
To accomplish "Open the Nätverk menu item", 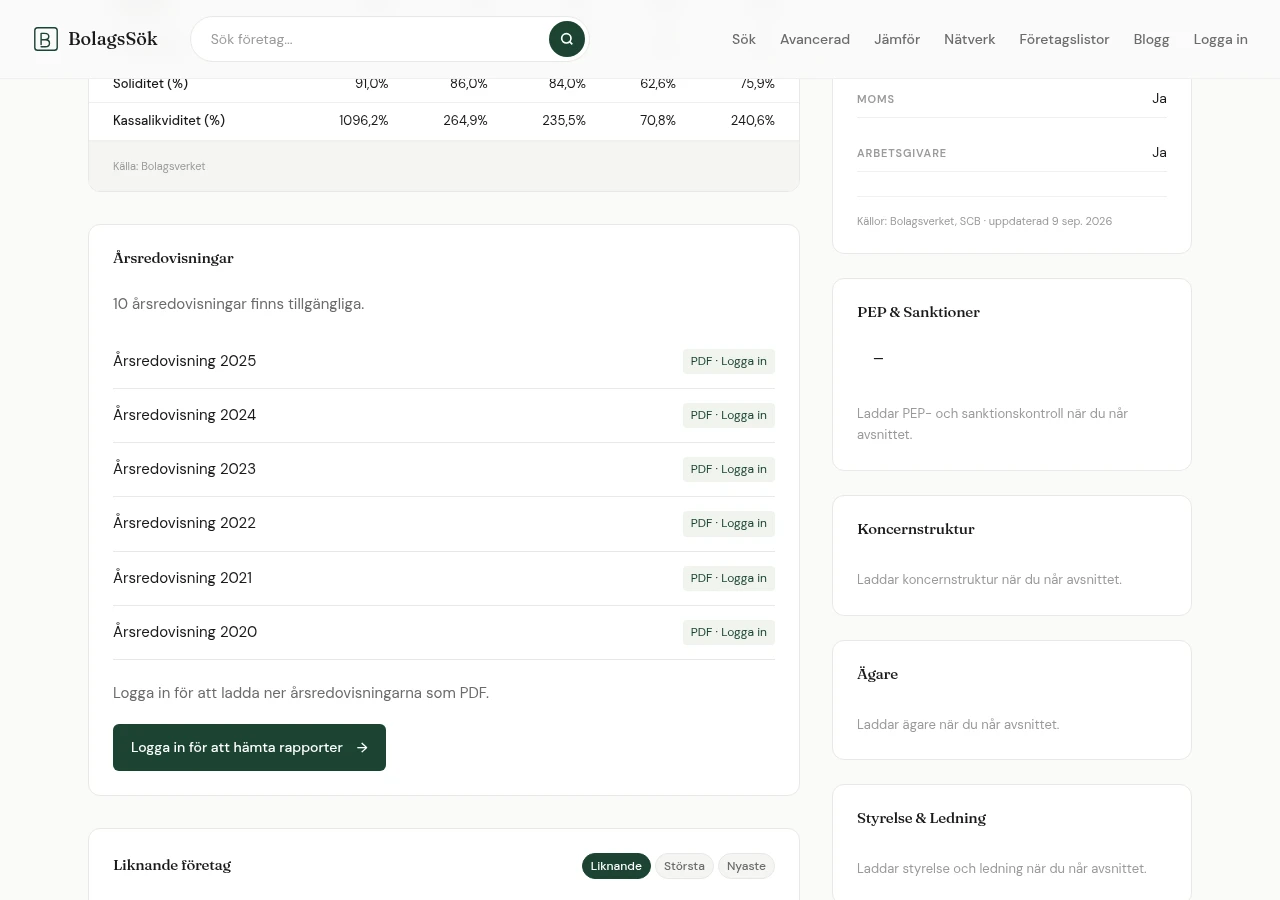I will pos(969,39).
